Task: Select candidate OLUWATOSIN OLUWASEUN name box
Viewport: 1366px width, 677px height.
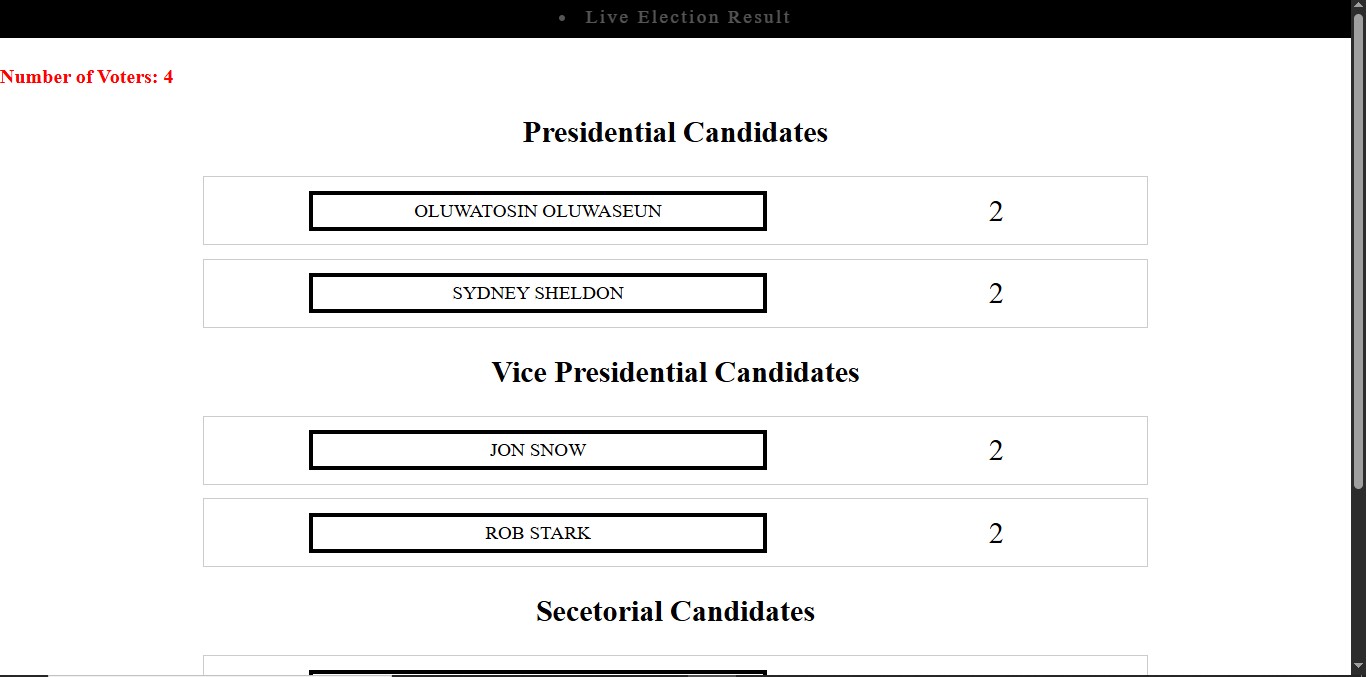Action: click(x=538, y=211)
